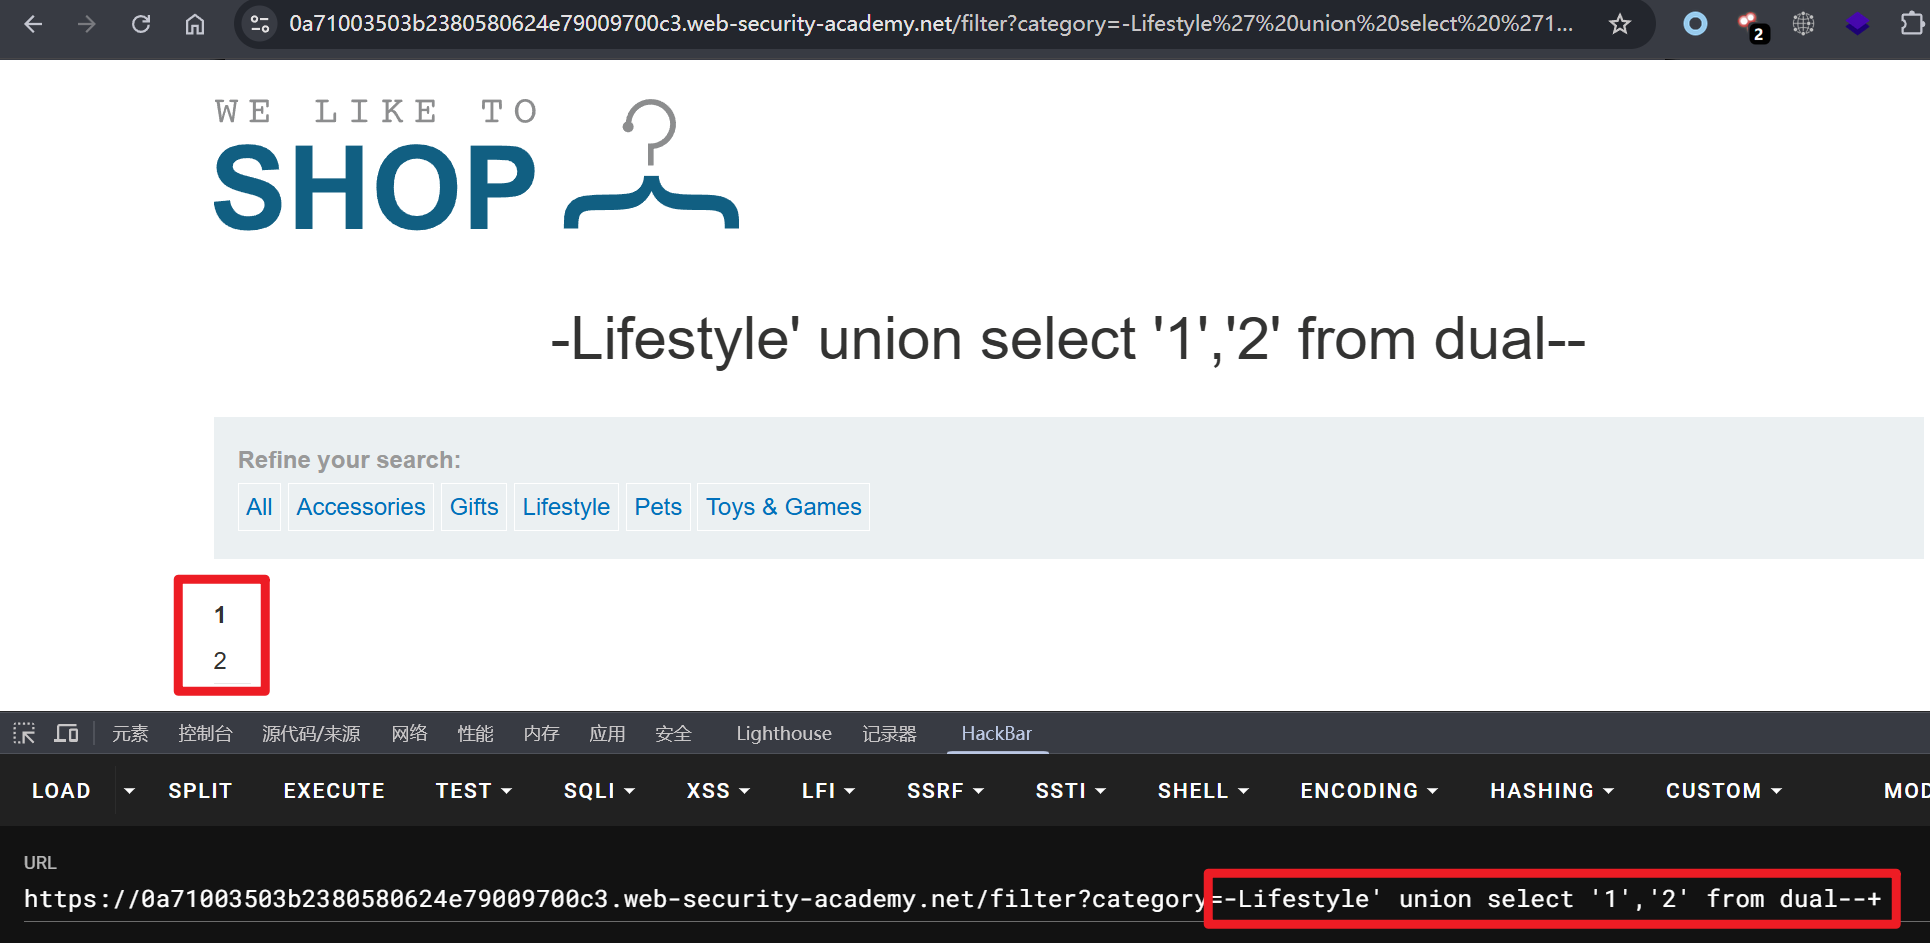1930x943 pixels.
Task: Expand the SQLI dropdown in HackBar
Action: click(x=599, y=791)
